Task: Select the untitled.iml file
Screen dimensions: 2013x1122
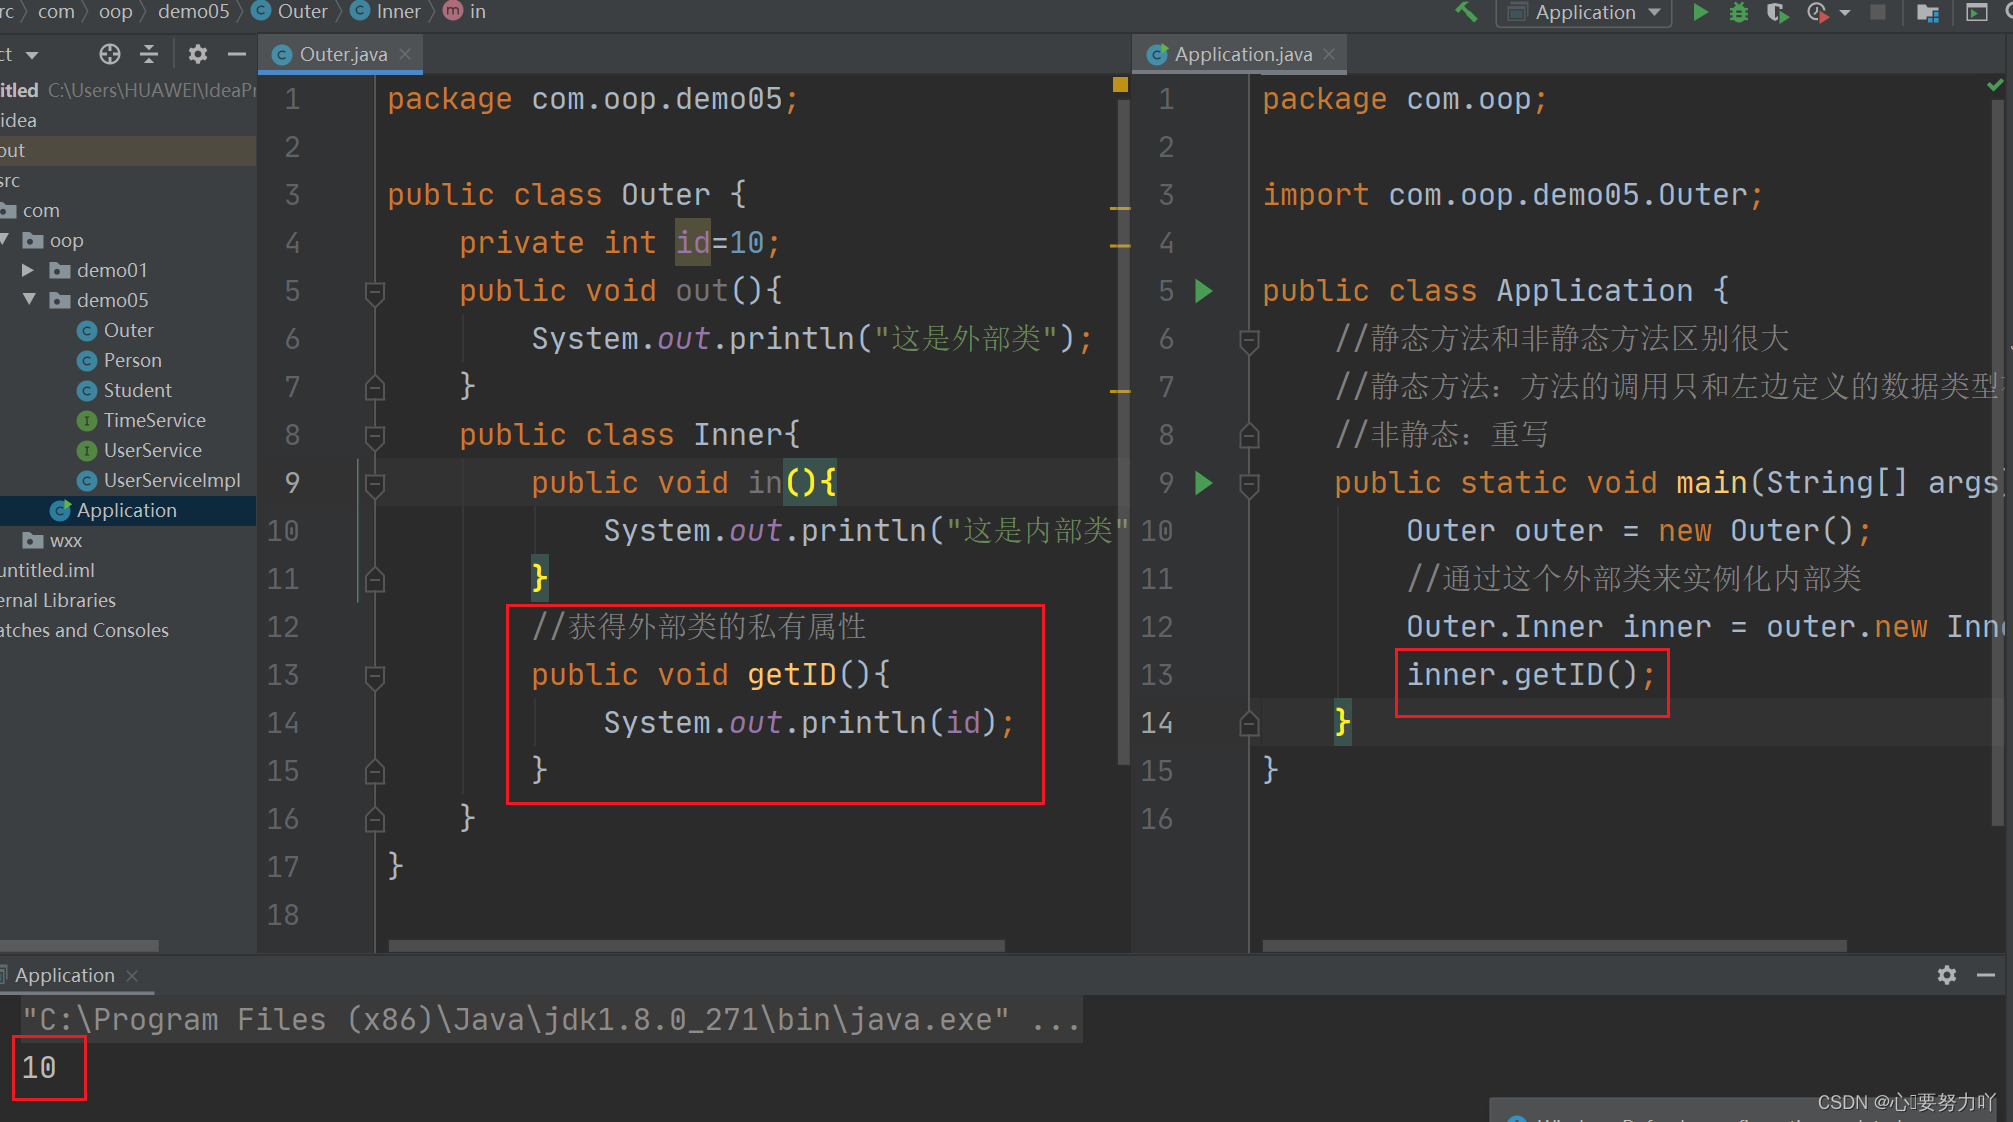Action: click(47, 570)
